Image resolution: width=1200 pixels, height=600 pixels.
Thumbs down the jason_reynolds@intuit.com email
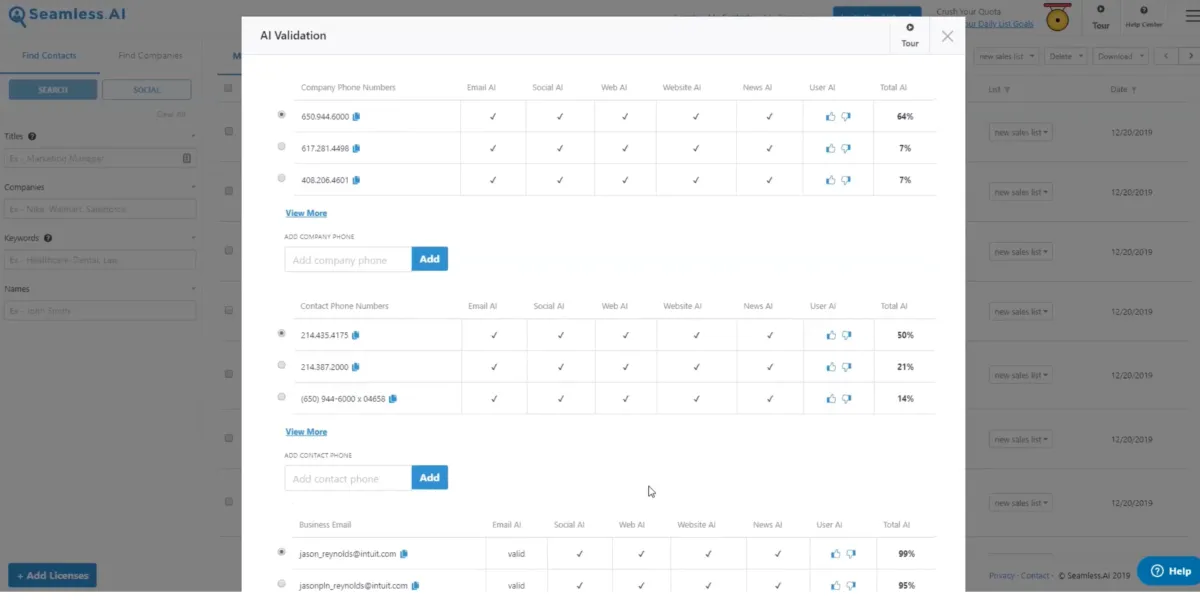851,553
